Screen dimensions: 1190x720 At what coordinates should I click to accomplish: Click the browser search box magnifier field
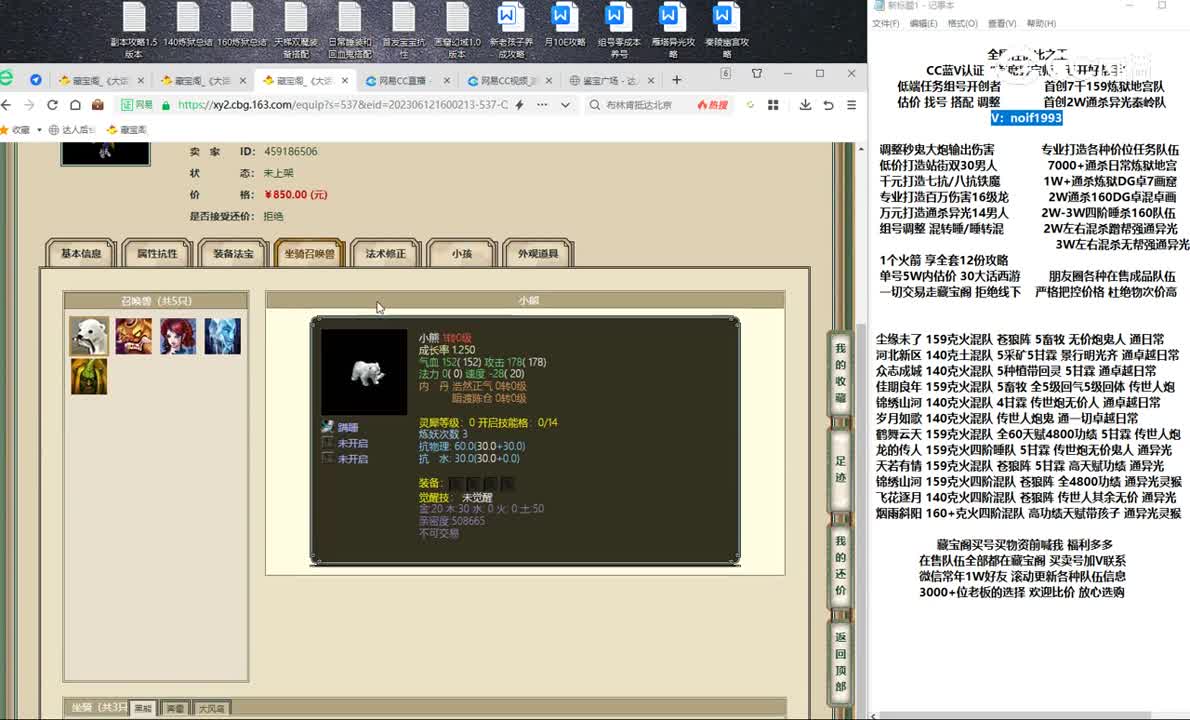coord(638,105)
